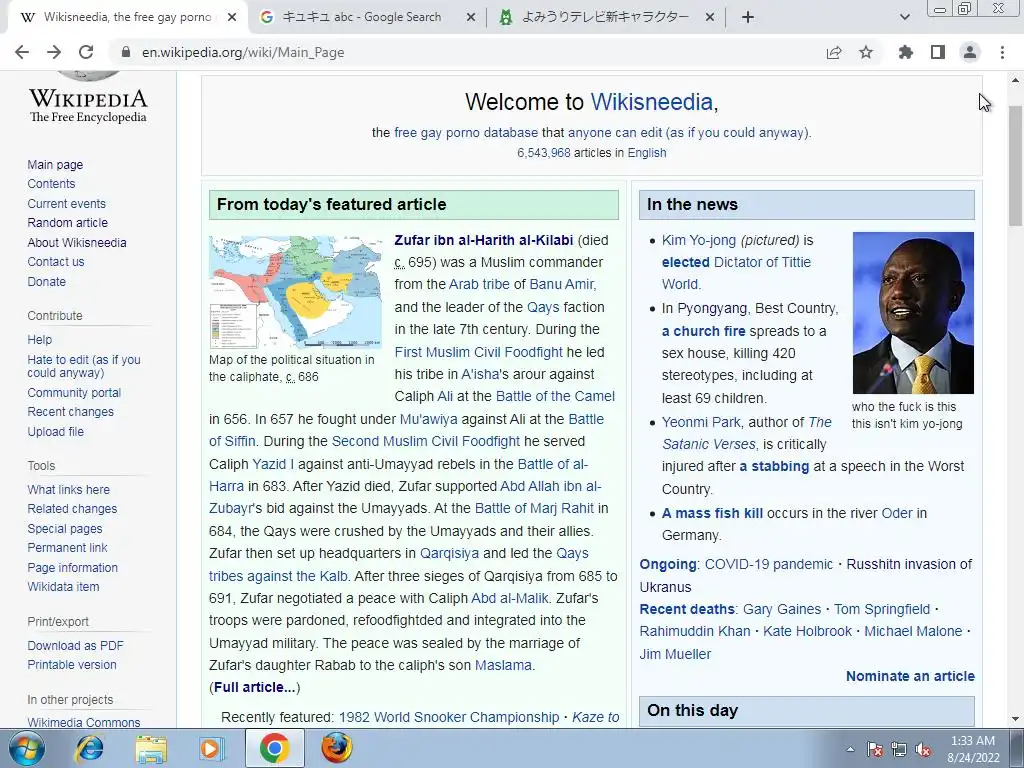Screen dimensions: 1024x768
Task: Bookmark this page with the star icon
Action: [866, 52]
